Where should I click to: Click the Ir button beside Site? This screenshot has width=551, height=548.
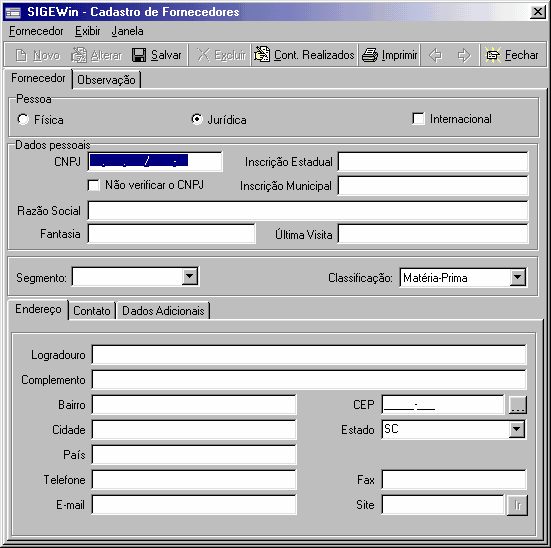(x=517, y=505)
